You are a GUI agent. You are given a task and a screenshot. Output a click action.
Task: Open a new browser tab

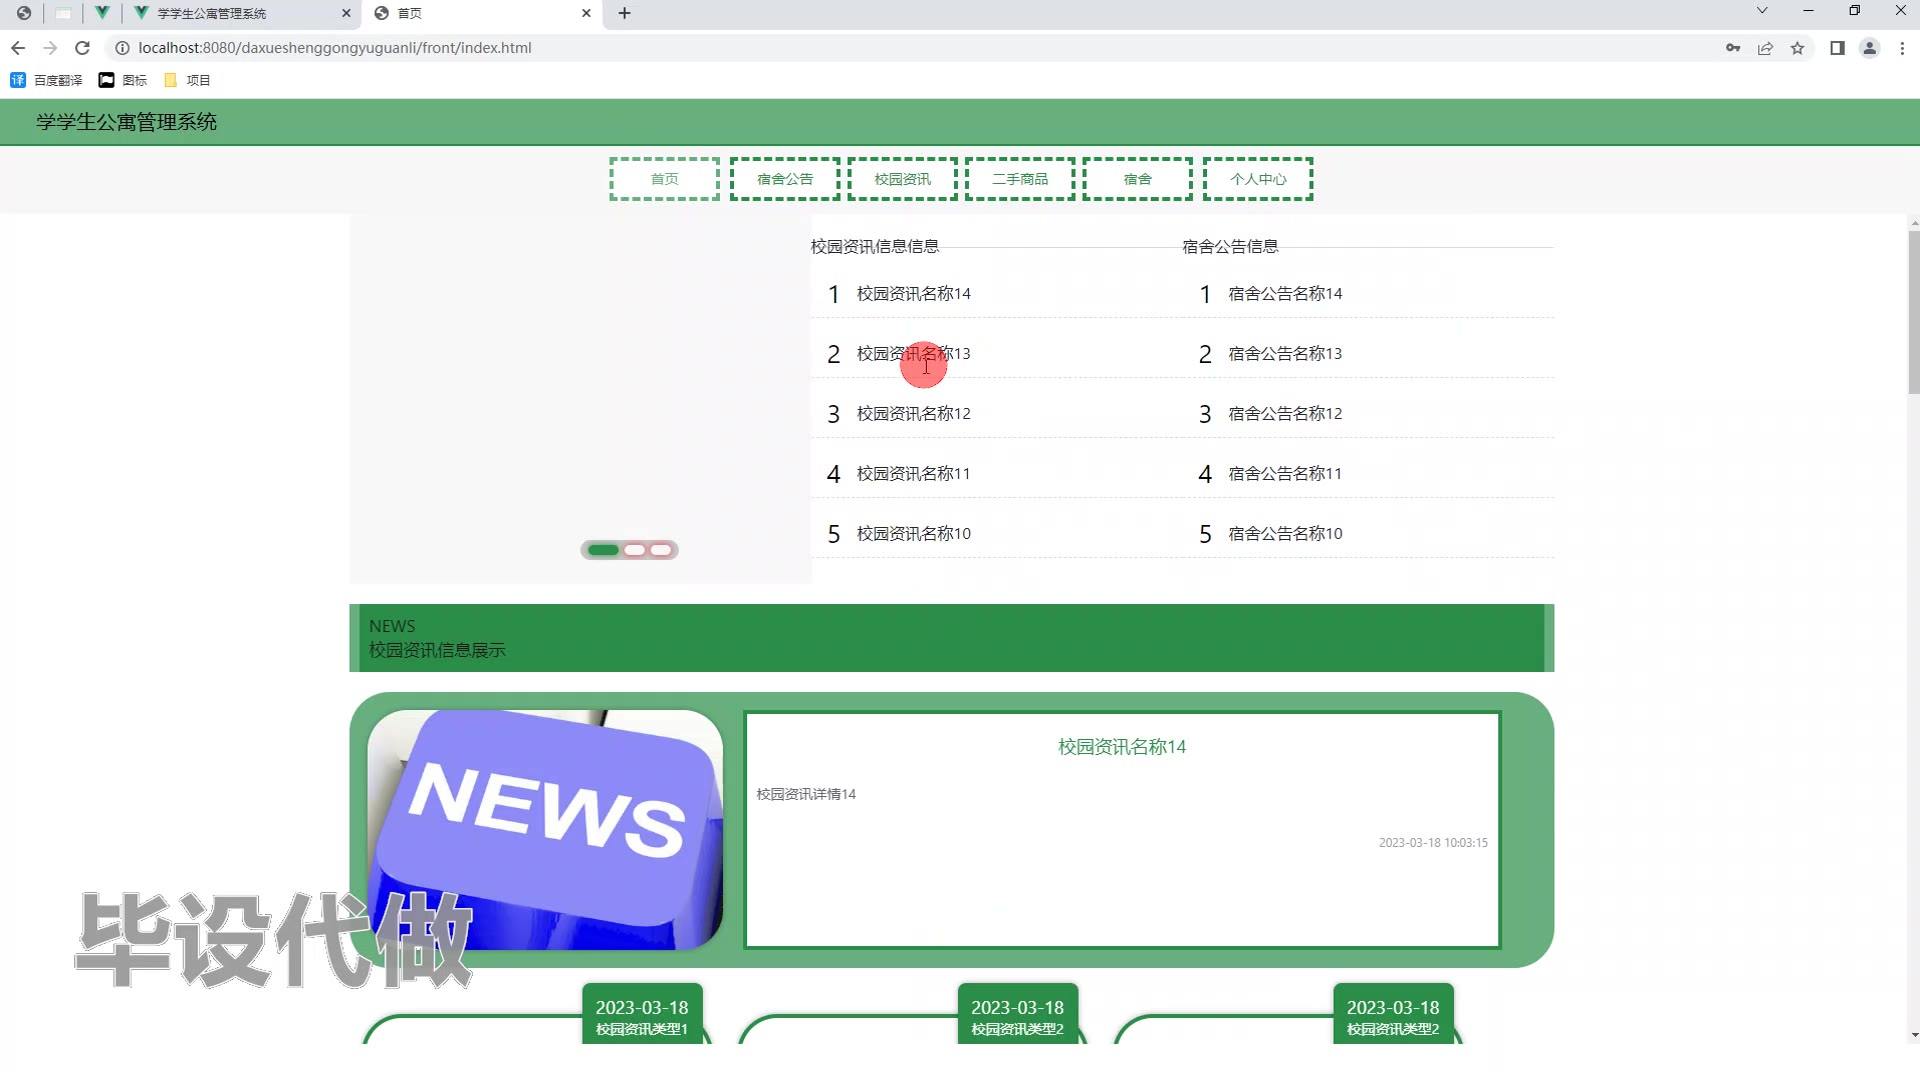[625, 13]
